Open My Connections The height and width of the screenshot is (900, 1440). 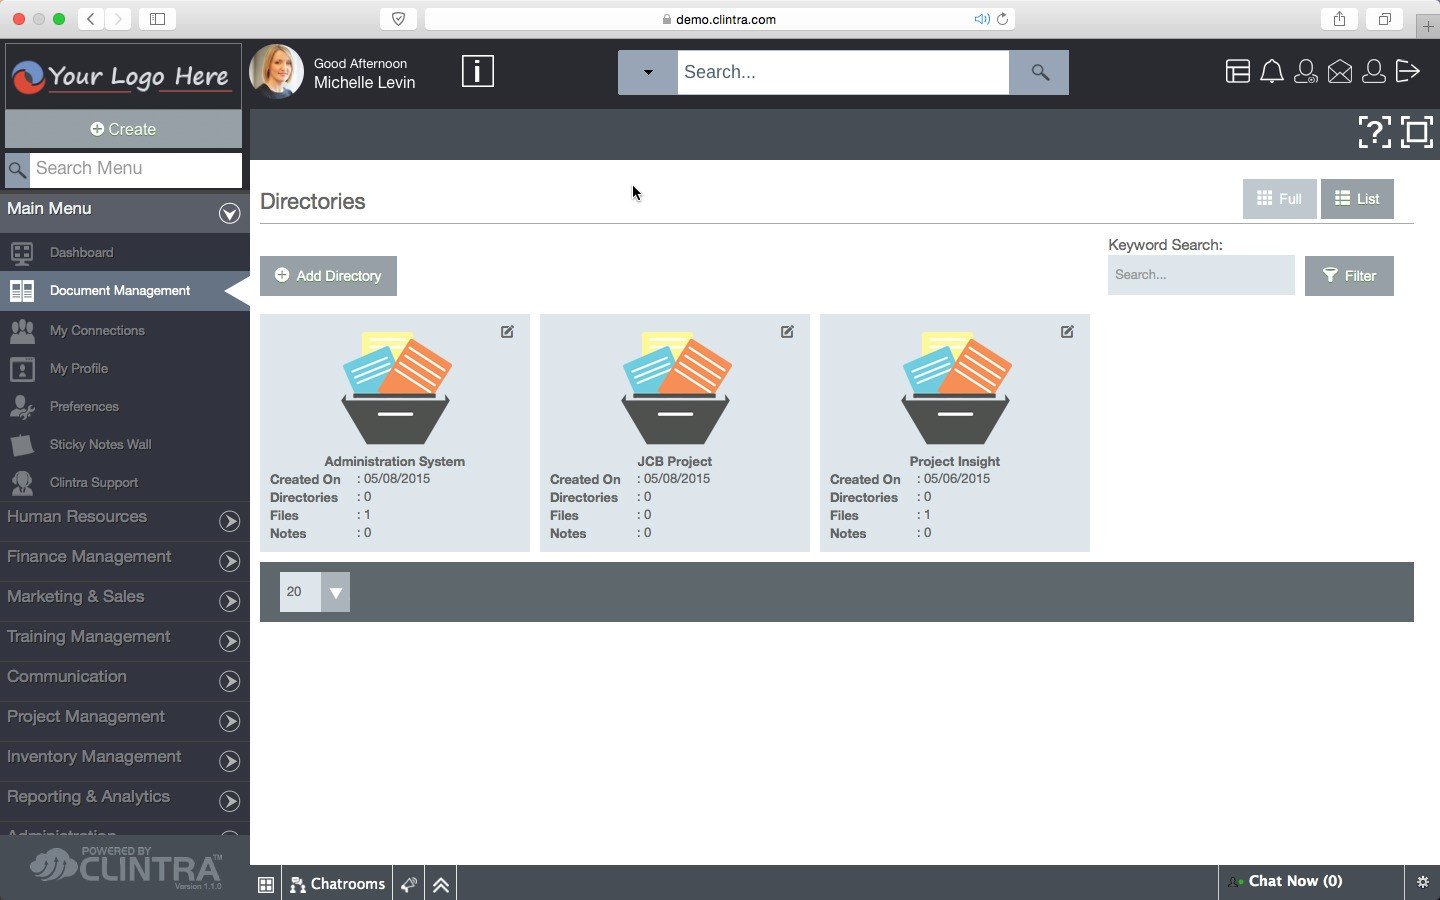click(125, 330)
